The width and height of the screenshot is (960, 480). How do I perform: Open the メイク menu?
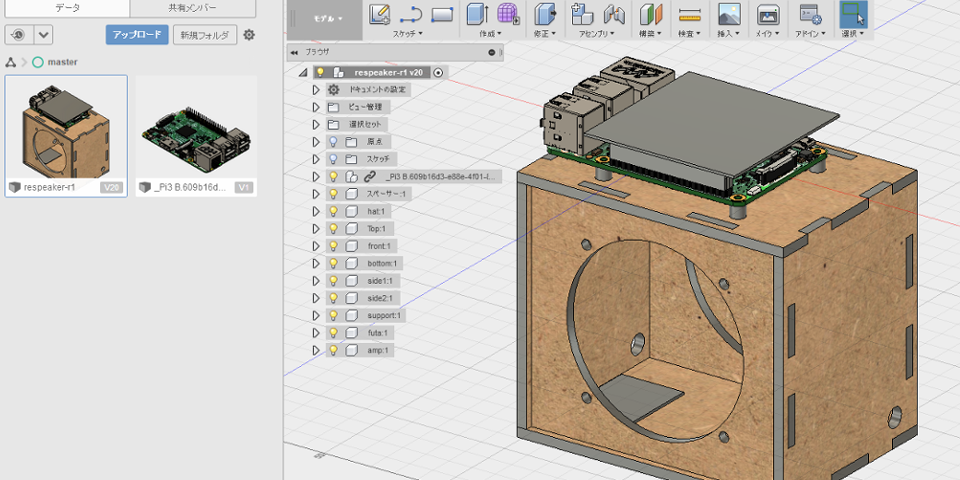coord(767,34)
